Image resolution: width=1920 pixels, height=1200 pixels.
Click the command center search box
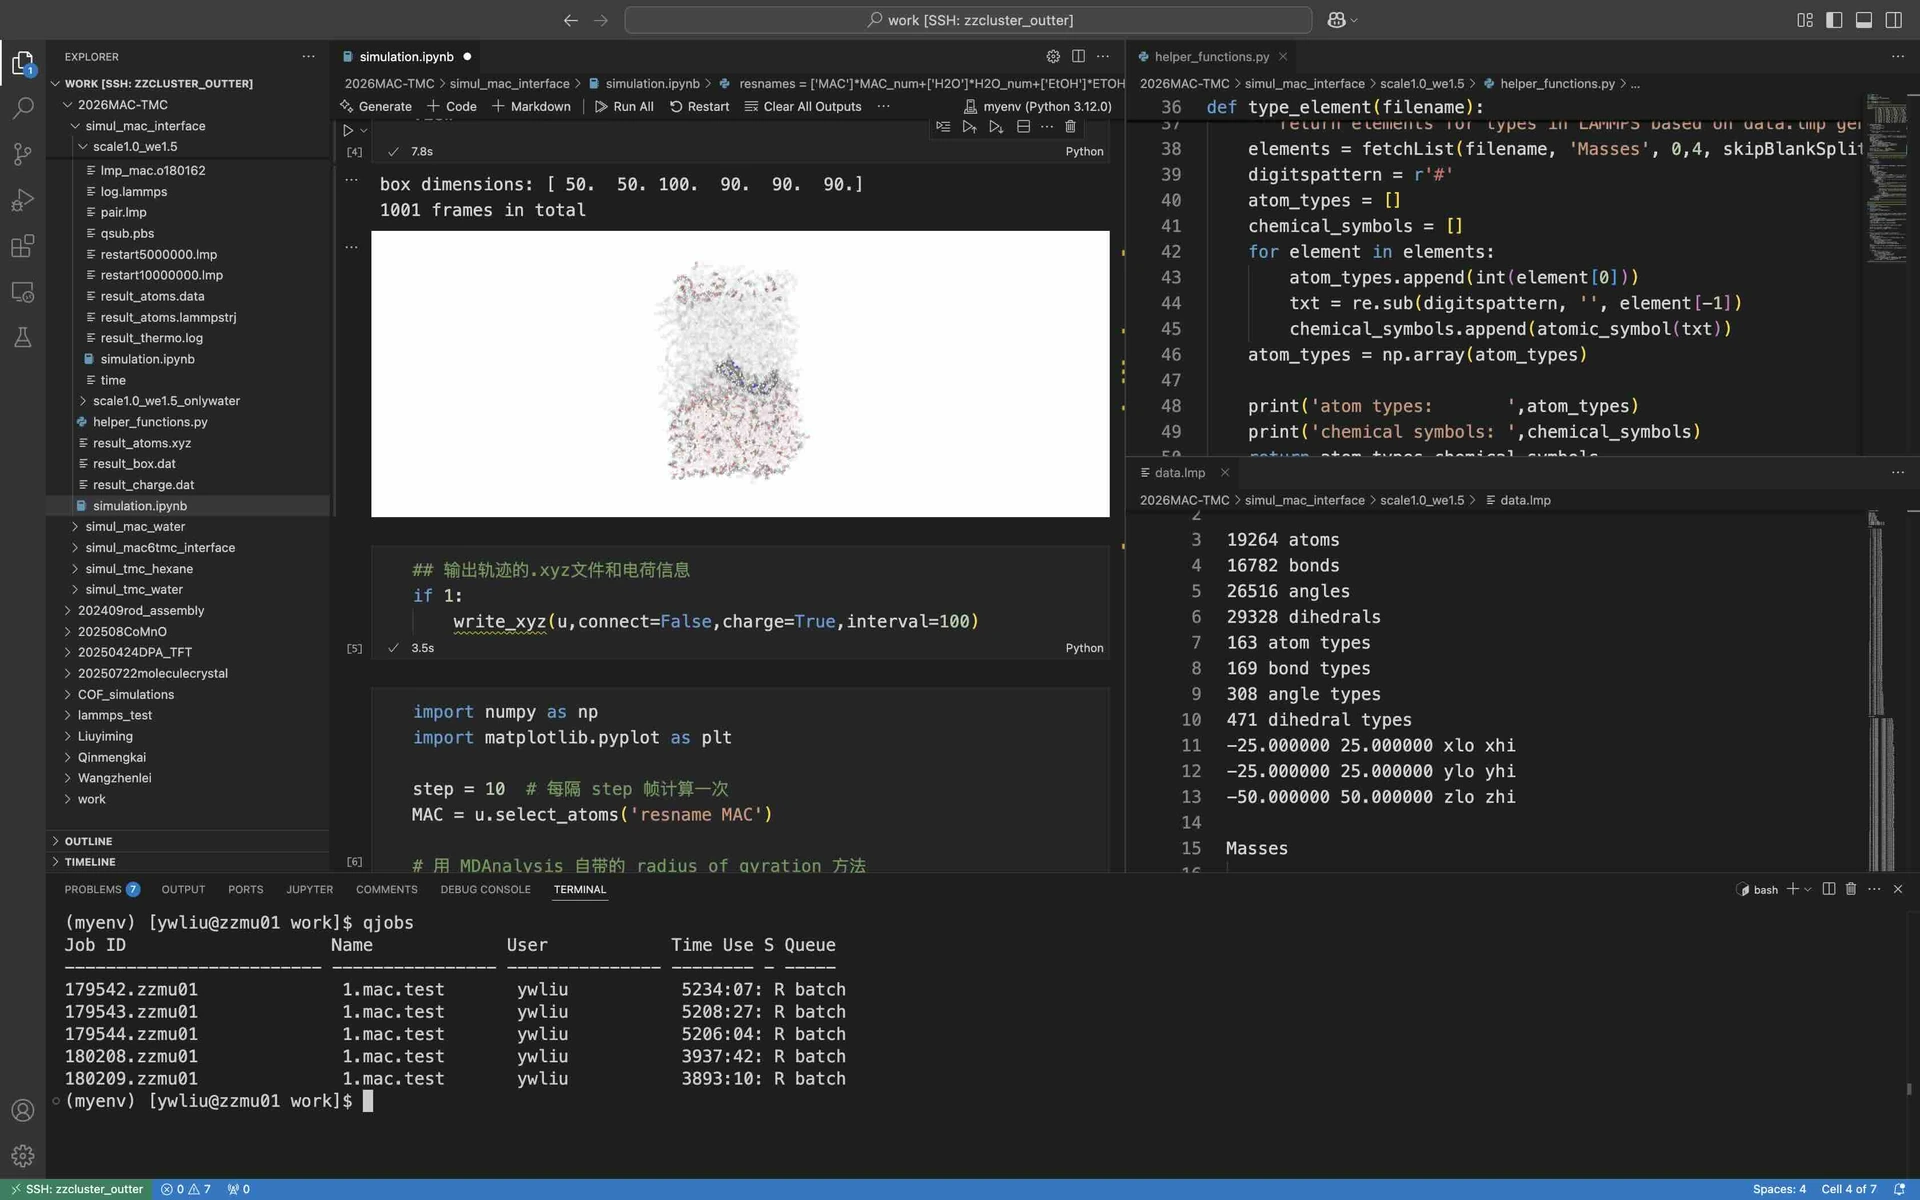click(968, 20)
